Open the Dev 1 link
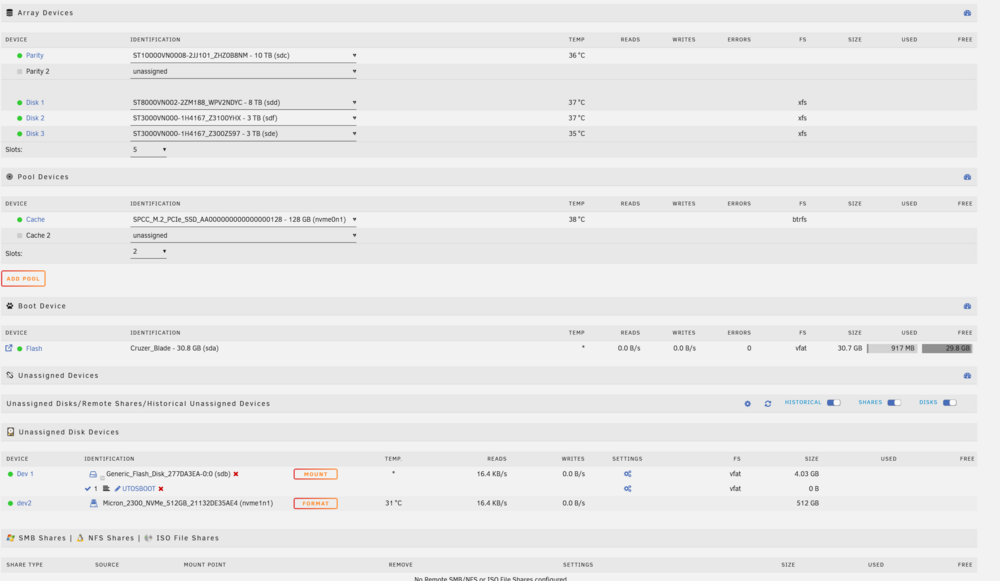 (x=25, y=474)
